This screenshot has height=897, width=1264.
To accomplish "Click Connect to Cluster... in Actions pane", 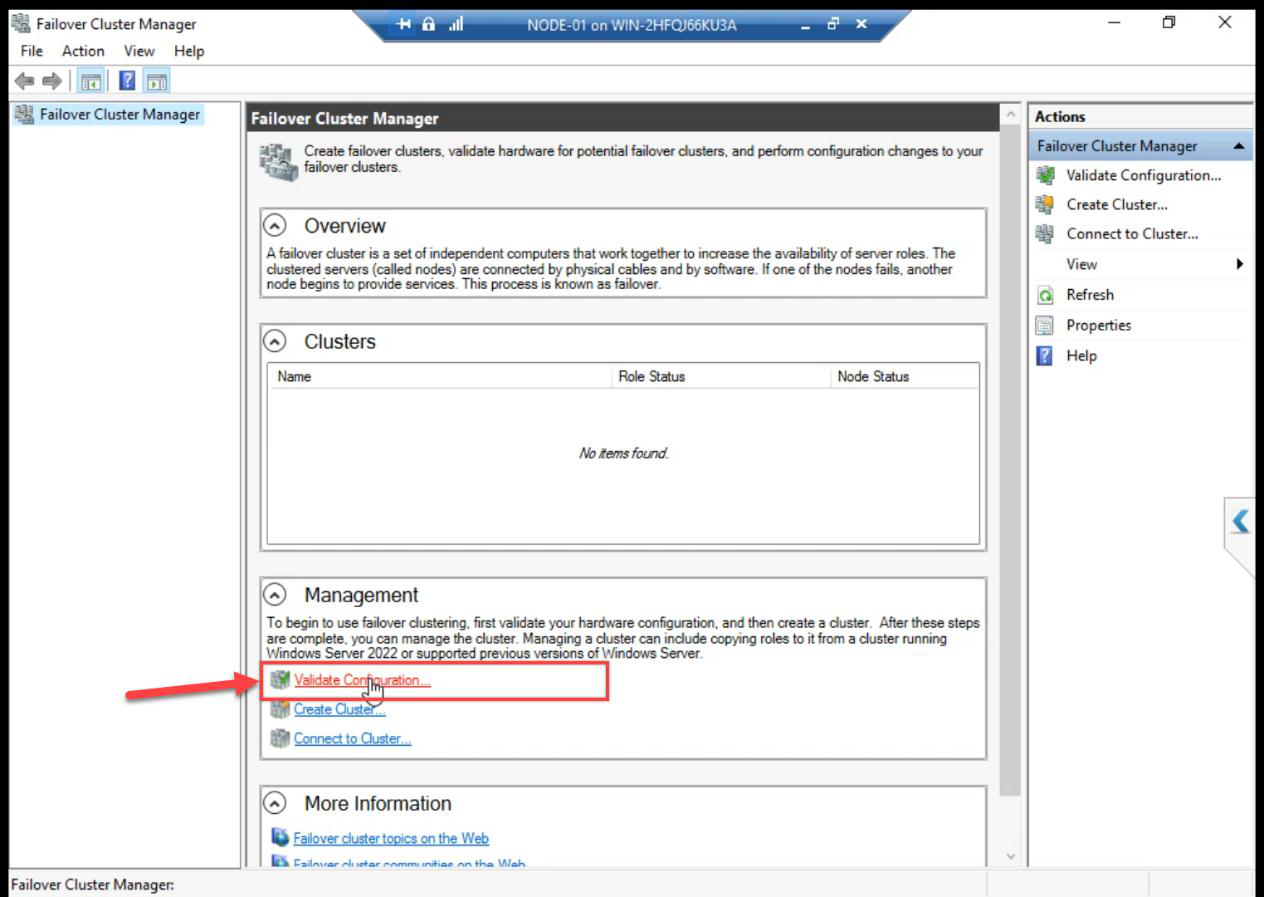I will click(1132, 234).
